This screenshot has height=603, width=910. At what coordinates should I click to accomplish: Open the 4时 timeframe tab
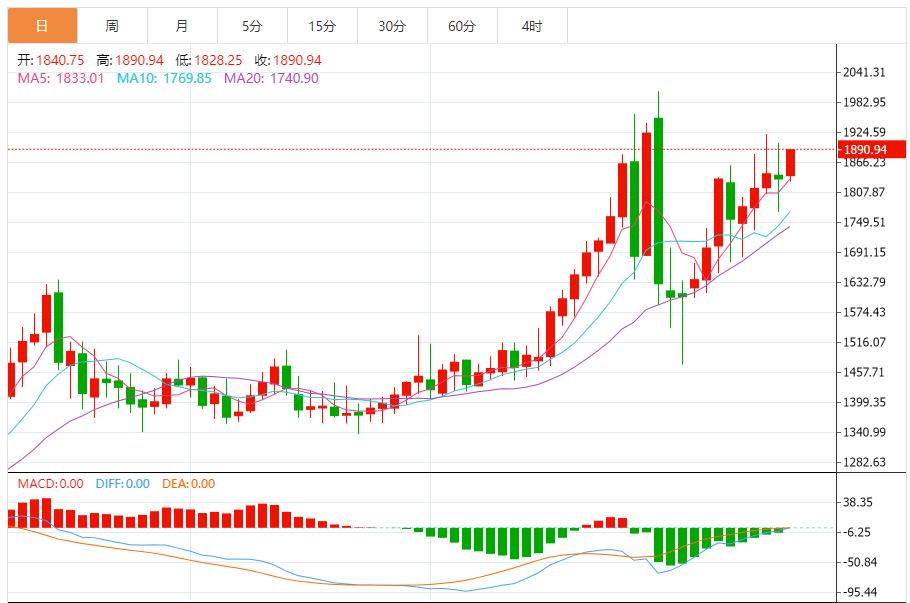(532, 26)
